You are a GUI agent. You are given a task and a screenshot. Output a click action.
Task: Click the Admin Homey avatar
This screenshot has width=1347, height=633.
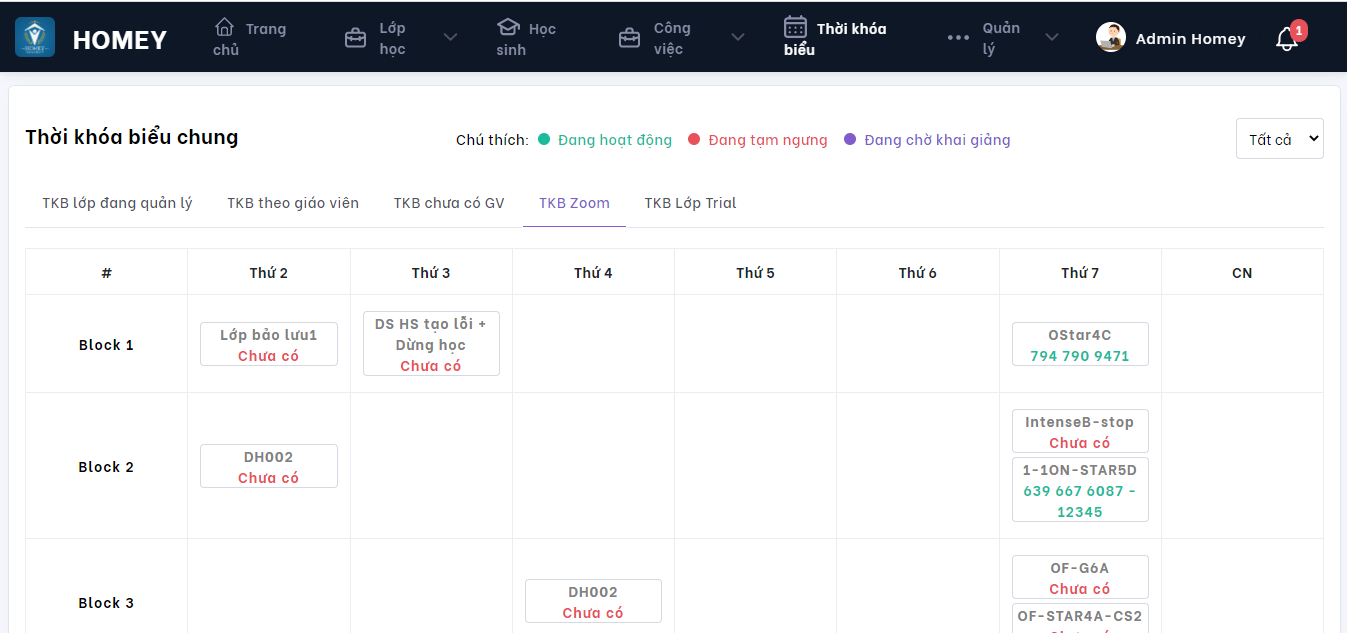1111,38
